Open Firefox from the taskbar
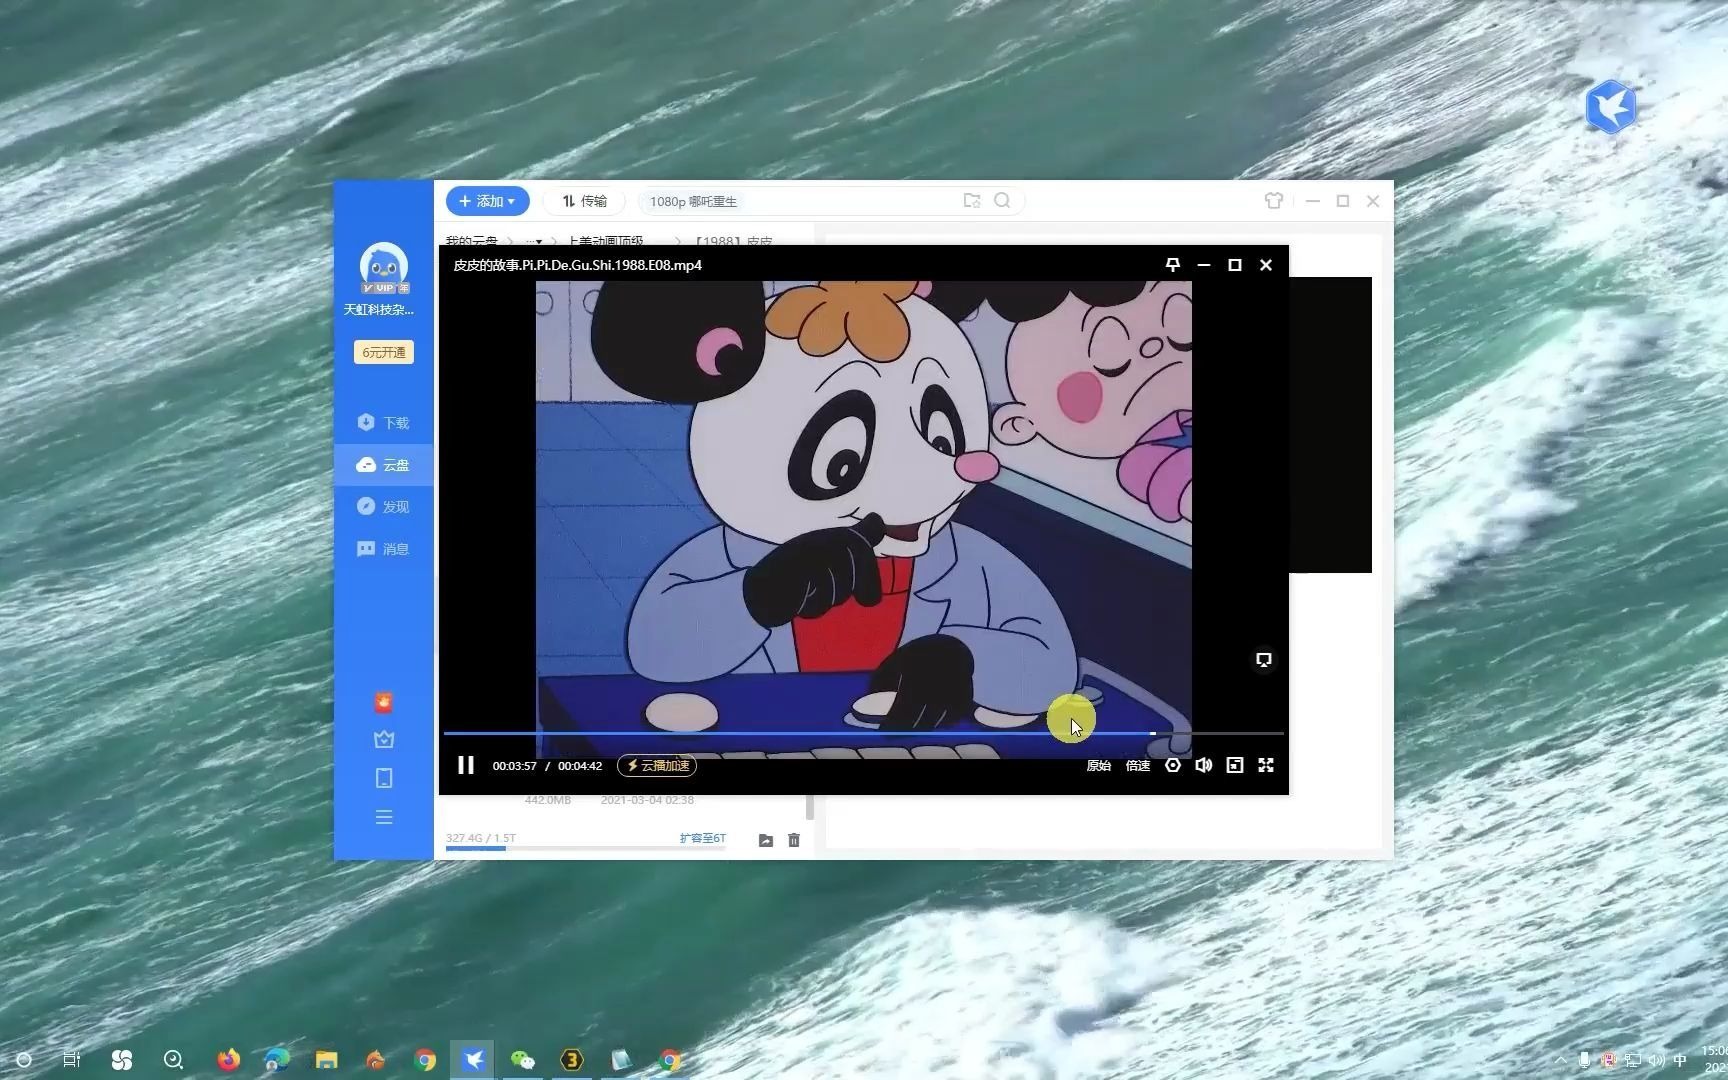Viewport: 1728px width, 1080px height. point(229,1060)
